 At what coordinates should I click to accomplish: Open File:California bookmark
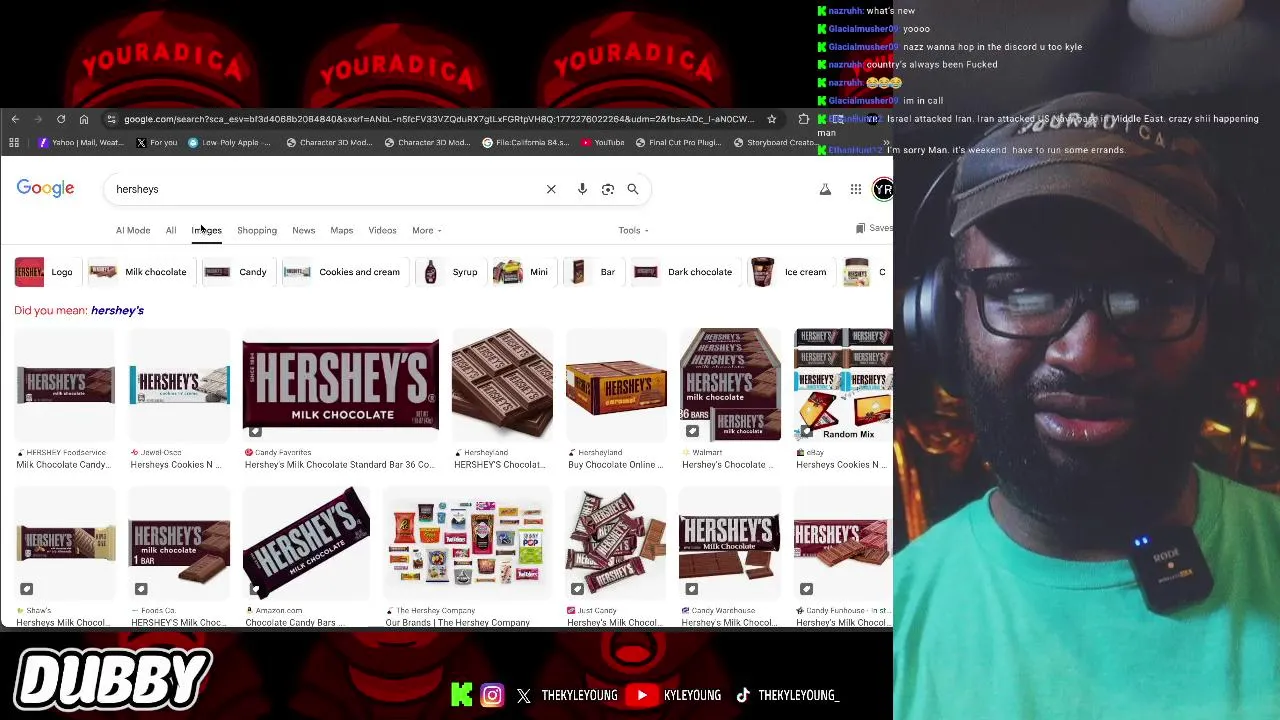(x=526, y=143)
